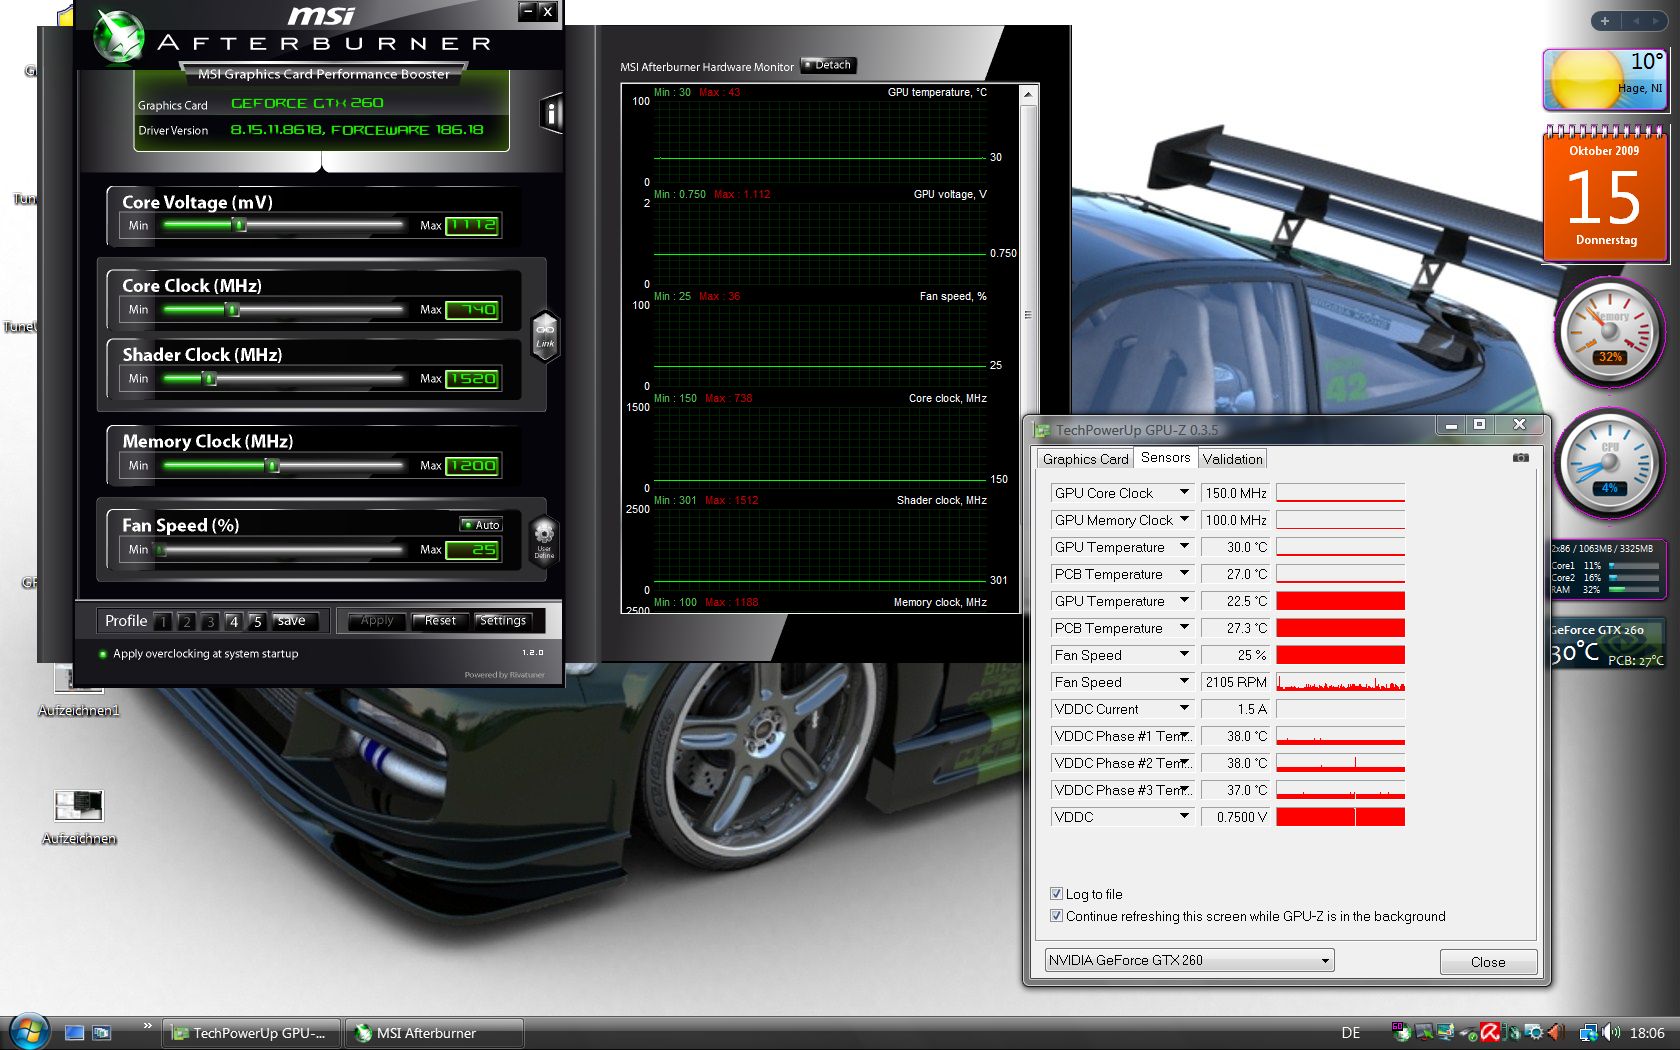The height and width of the screenshot is (1050, 1680).
Task: Click the Safely Remove Hardware tray icon
Action: click(x=1468, y=1033)
